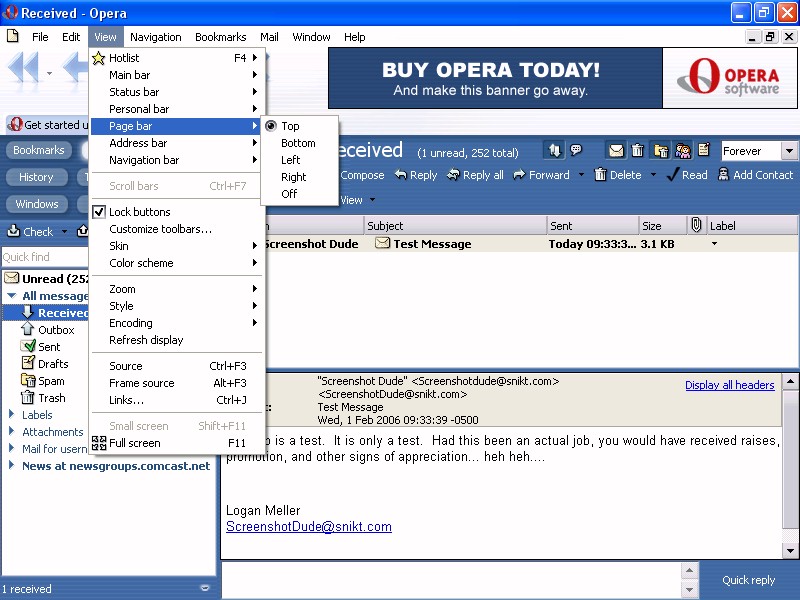Click the attachment paperclip column header

[697, 226]
